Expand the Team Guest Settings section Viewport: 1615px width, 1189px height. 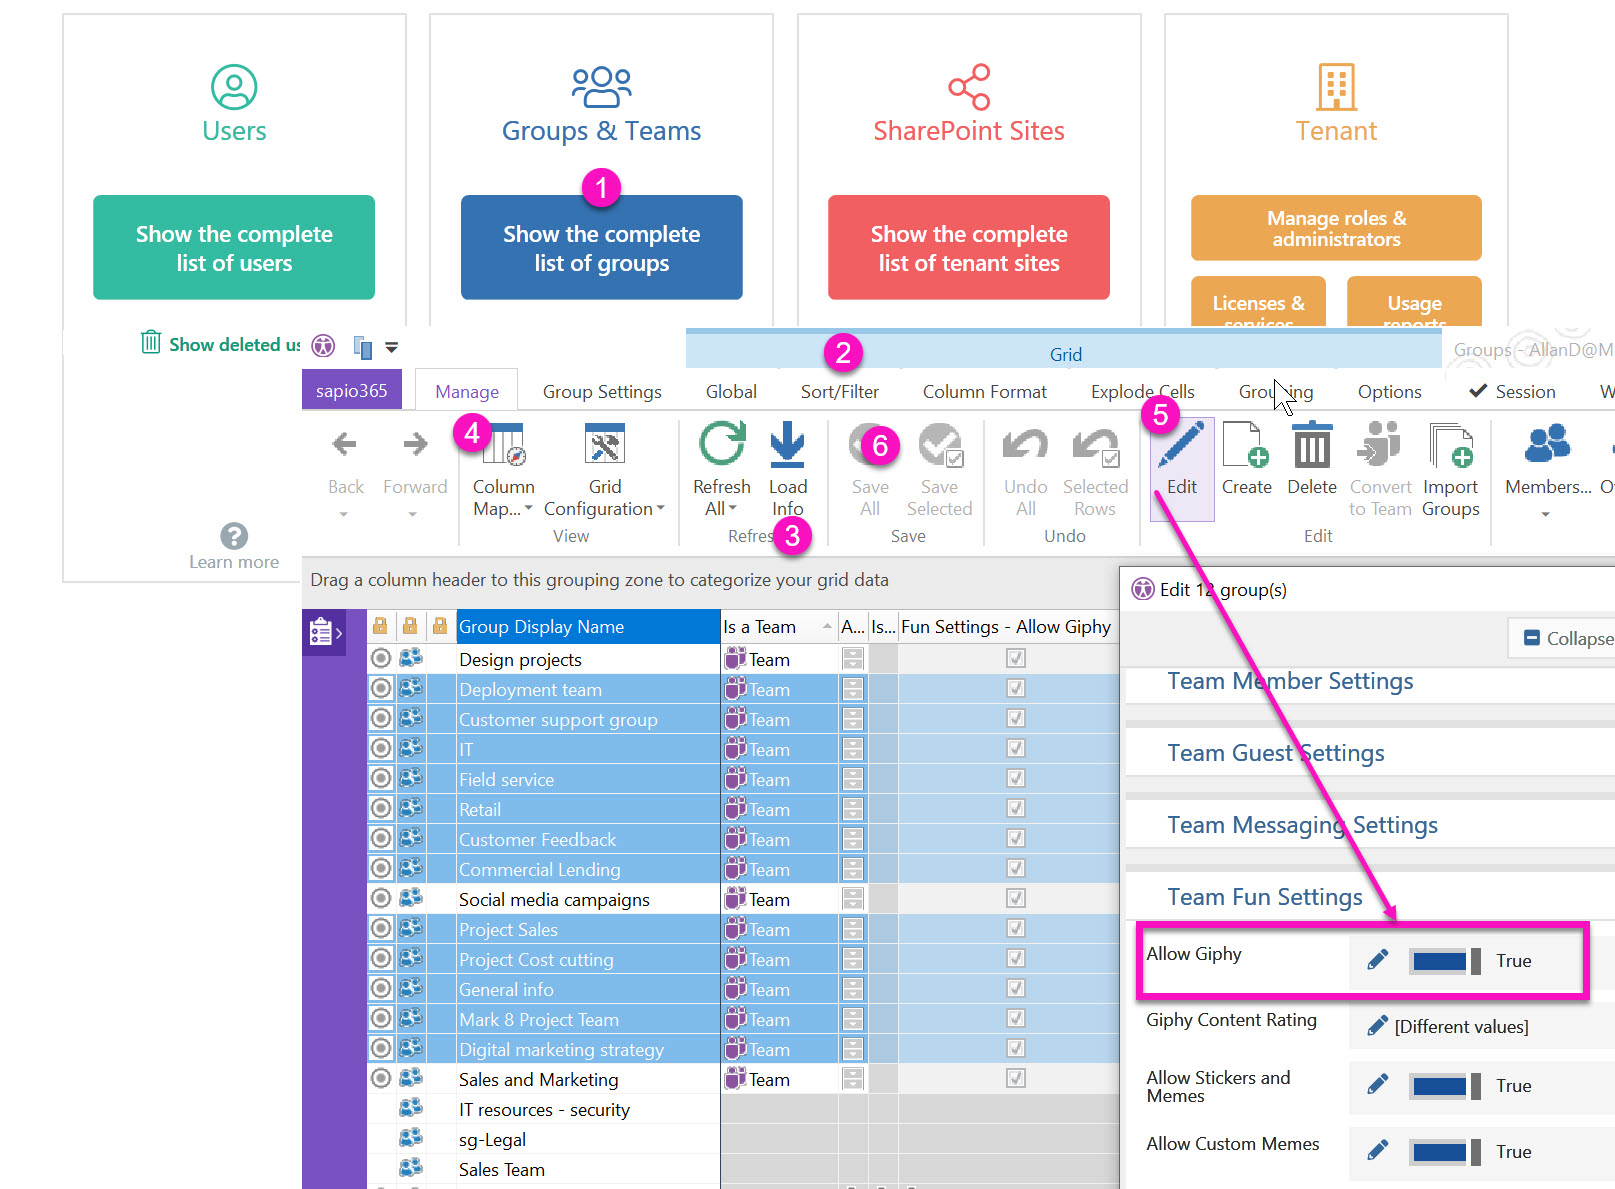(1275, 753)
